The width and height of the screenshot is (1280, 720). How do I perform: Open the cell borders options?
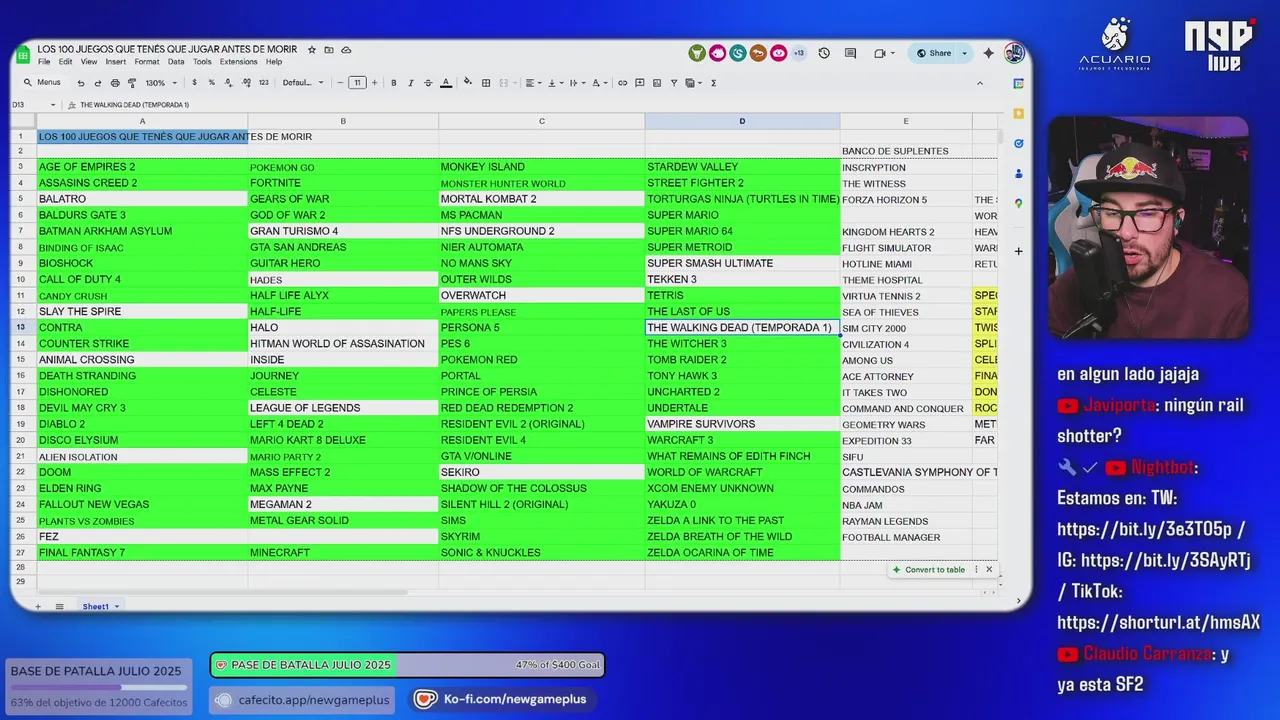pyautogui.click(x=486, y=83)
